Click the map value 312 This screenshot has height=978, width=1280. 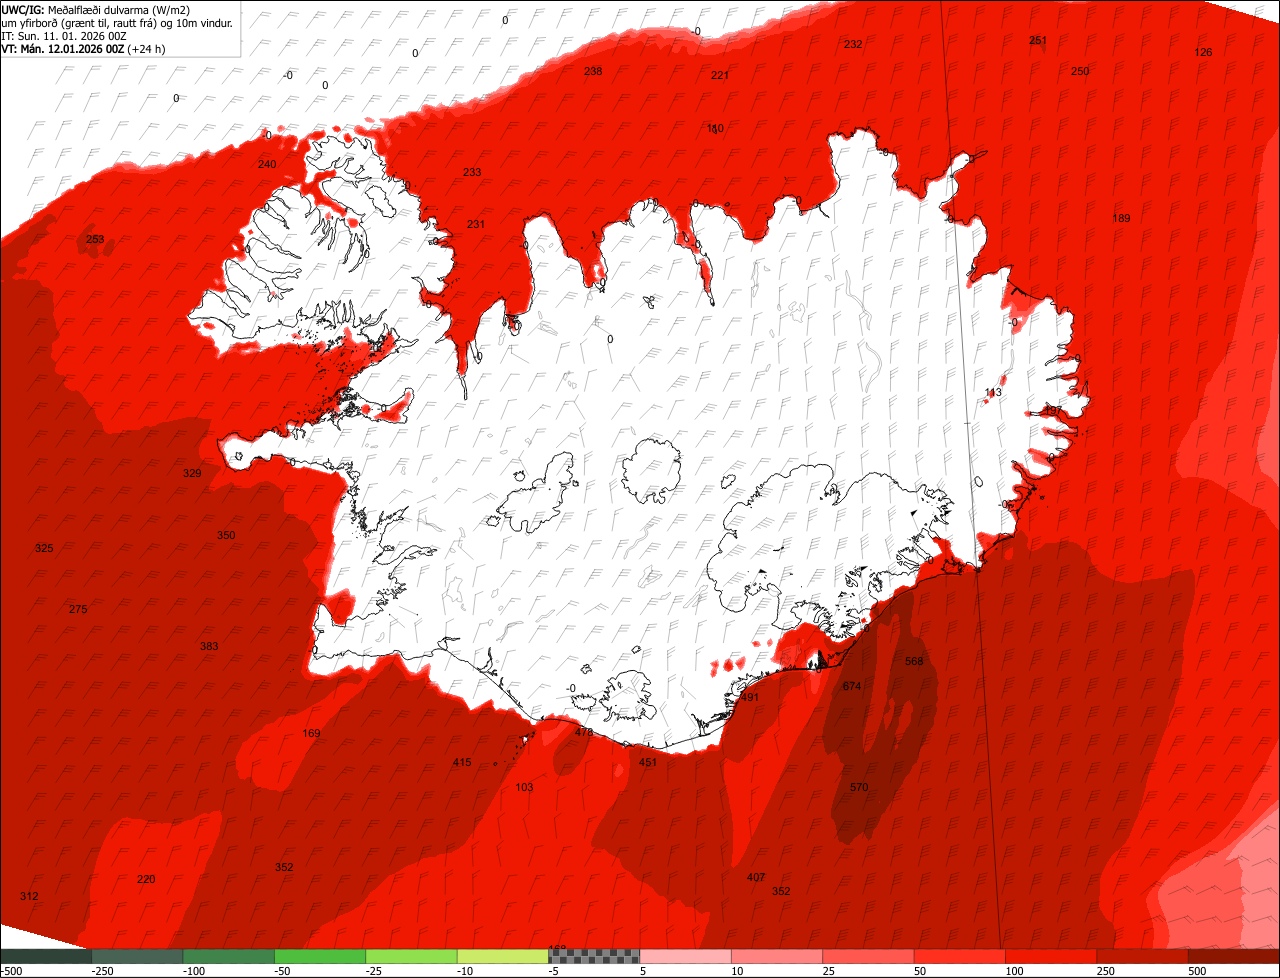[29, 896]
